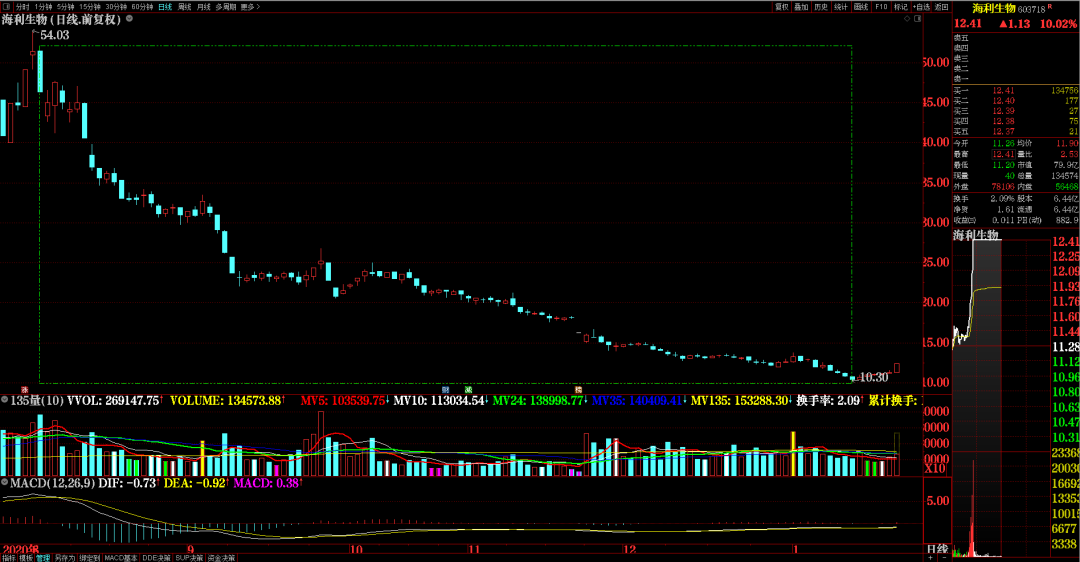The height and width of the screenshot is (562, 1080).
Task: Switch to the 分时 time-share view
Action: (x=23, y=7)
